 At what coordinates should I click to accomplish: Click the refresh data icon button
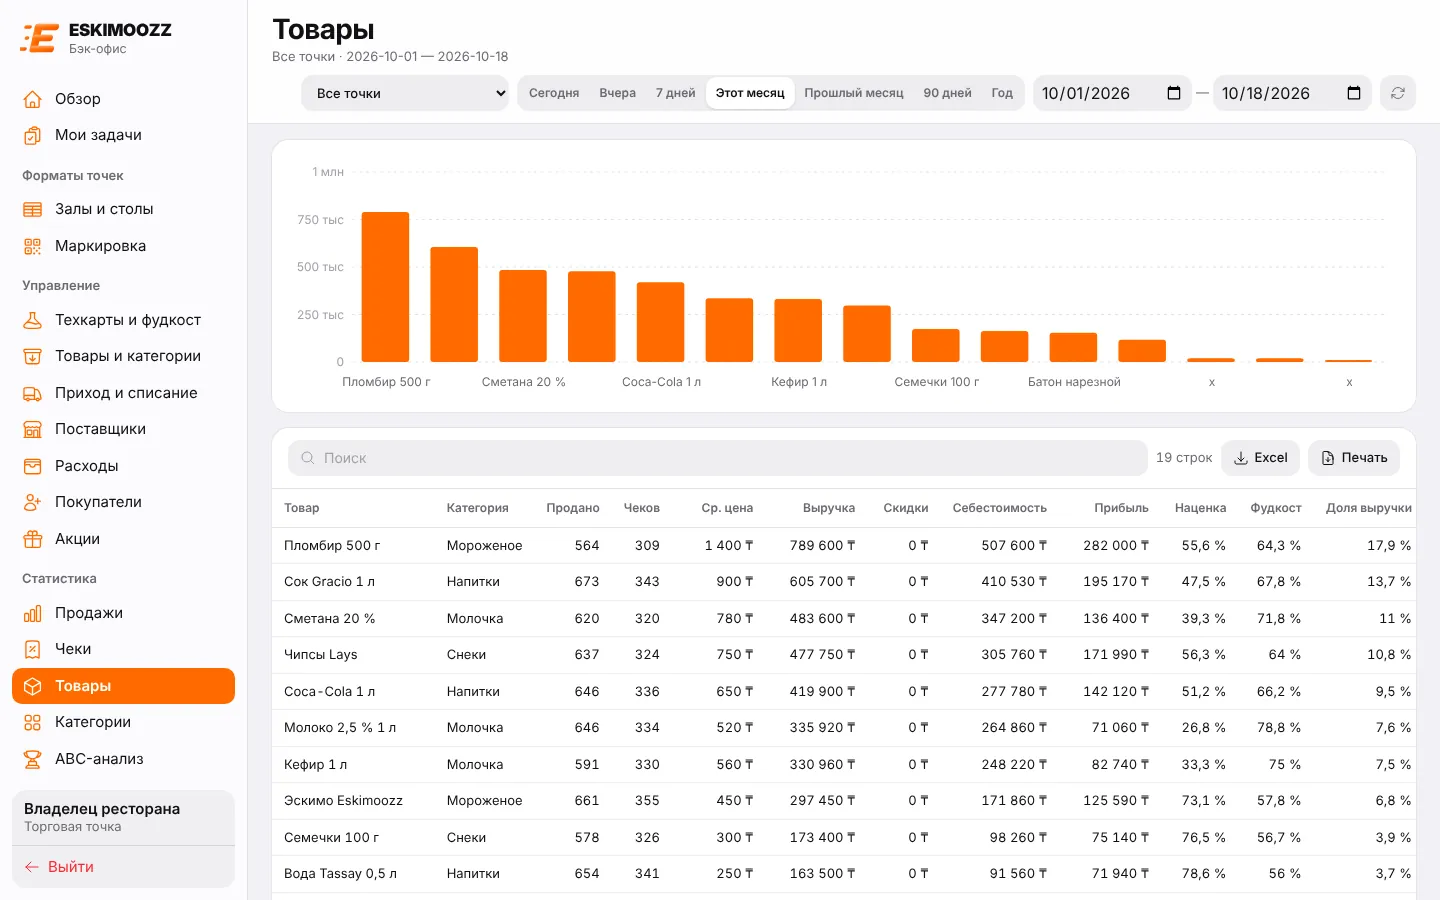[1398, 93]
